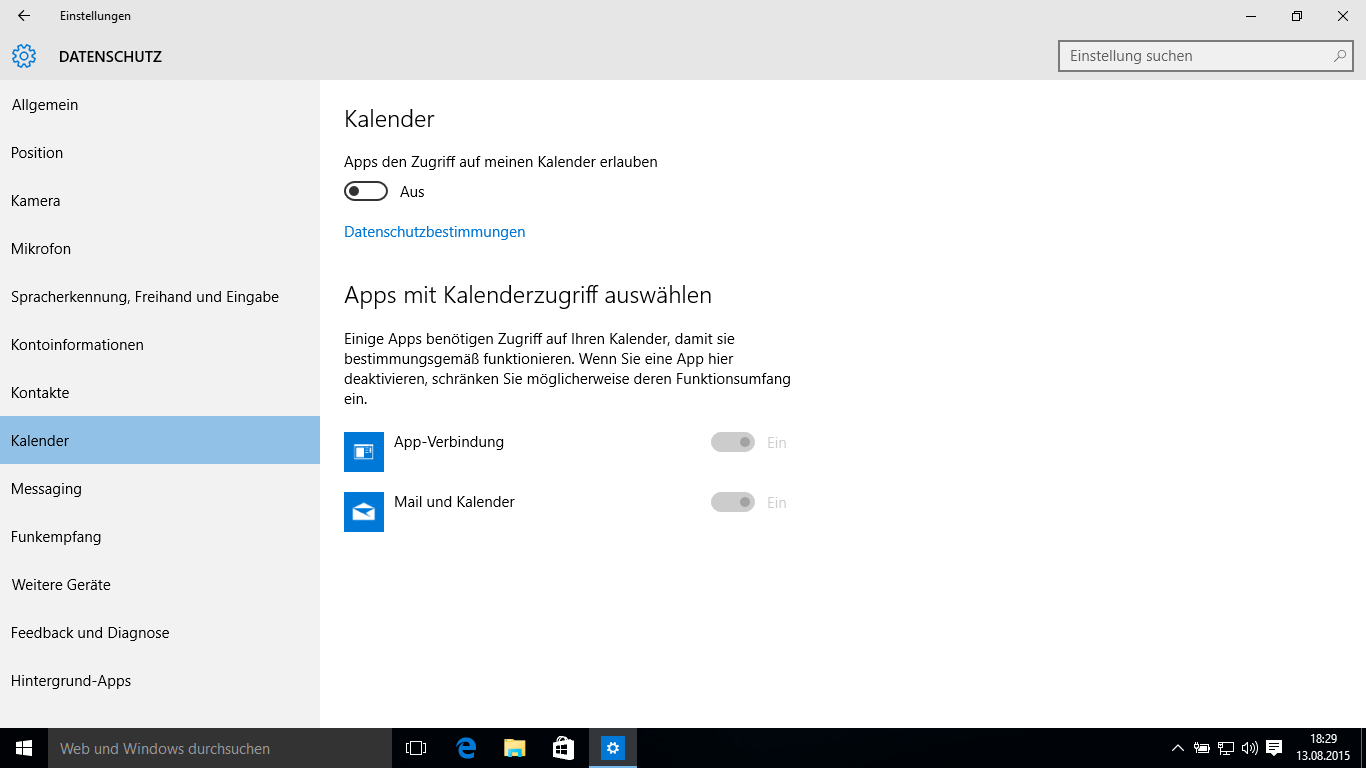This screenshot has width=1366, height=768.
Task: Click the App-Verbindung app icon
Action: (364, 452)
